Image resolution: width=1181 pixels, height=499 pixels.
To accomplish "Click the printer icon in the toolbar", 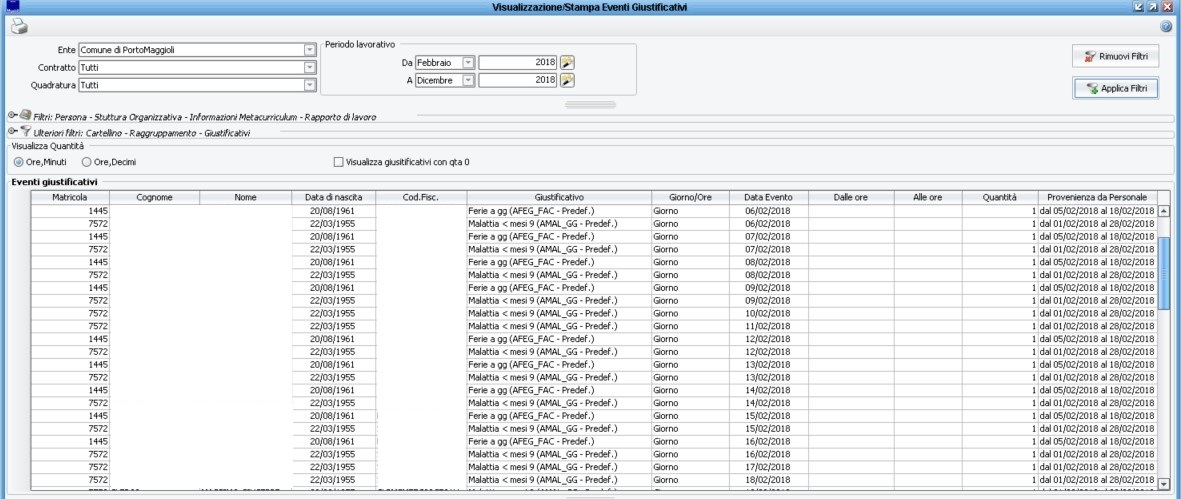I will pos(18,27).
